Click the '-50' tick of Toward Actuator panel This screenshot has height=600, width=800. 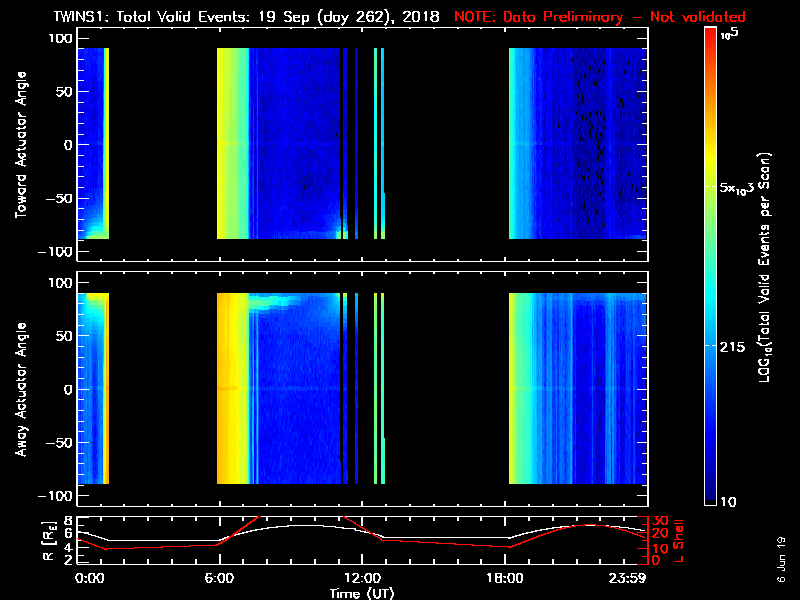pos(60,198)
